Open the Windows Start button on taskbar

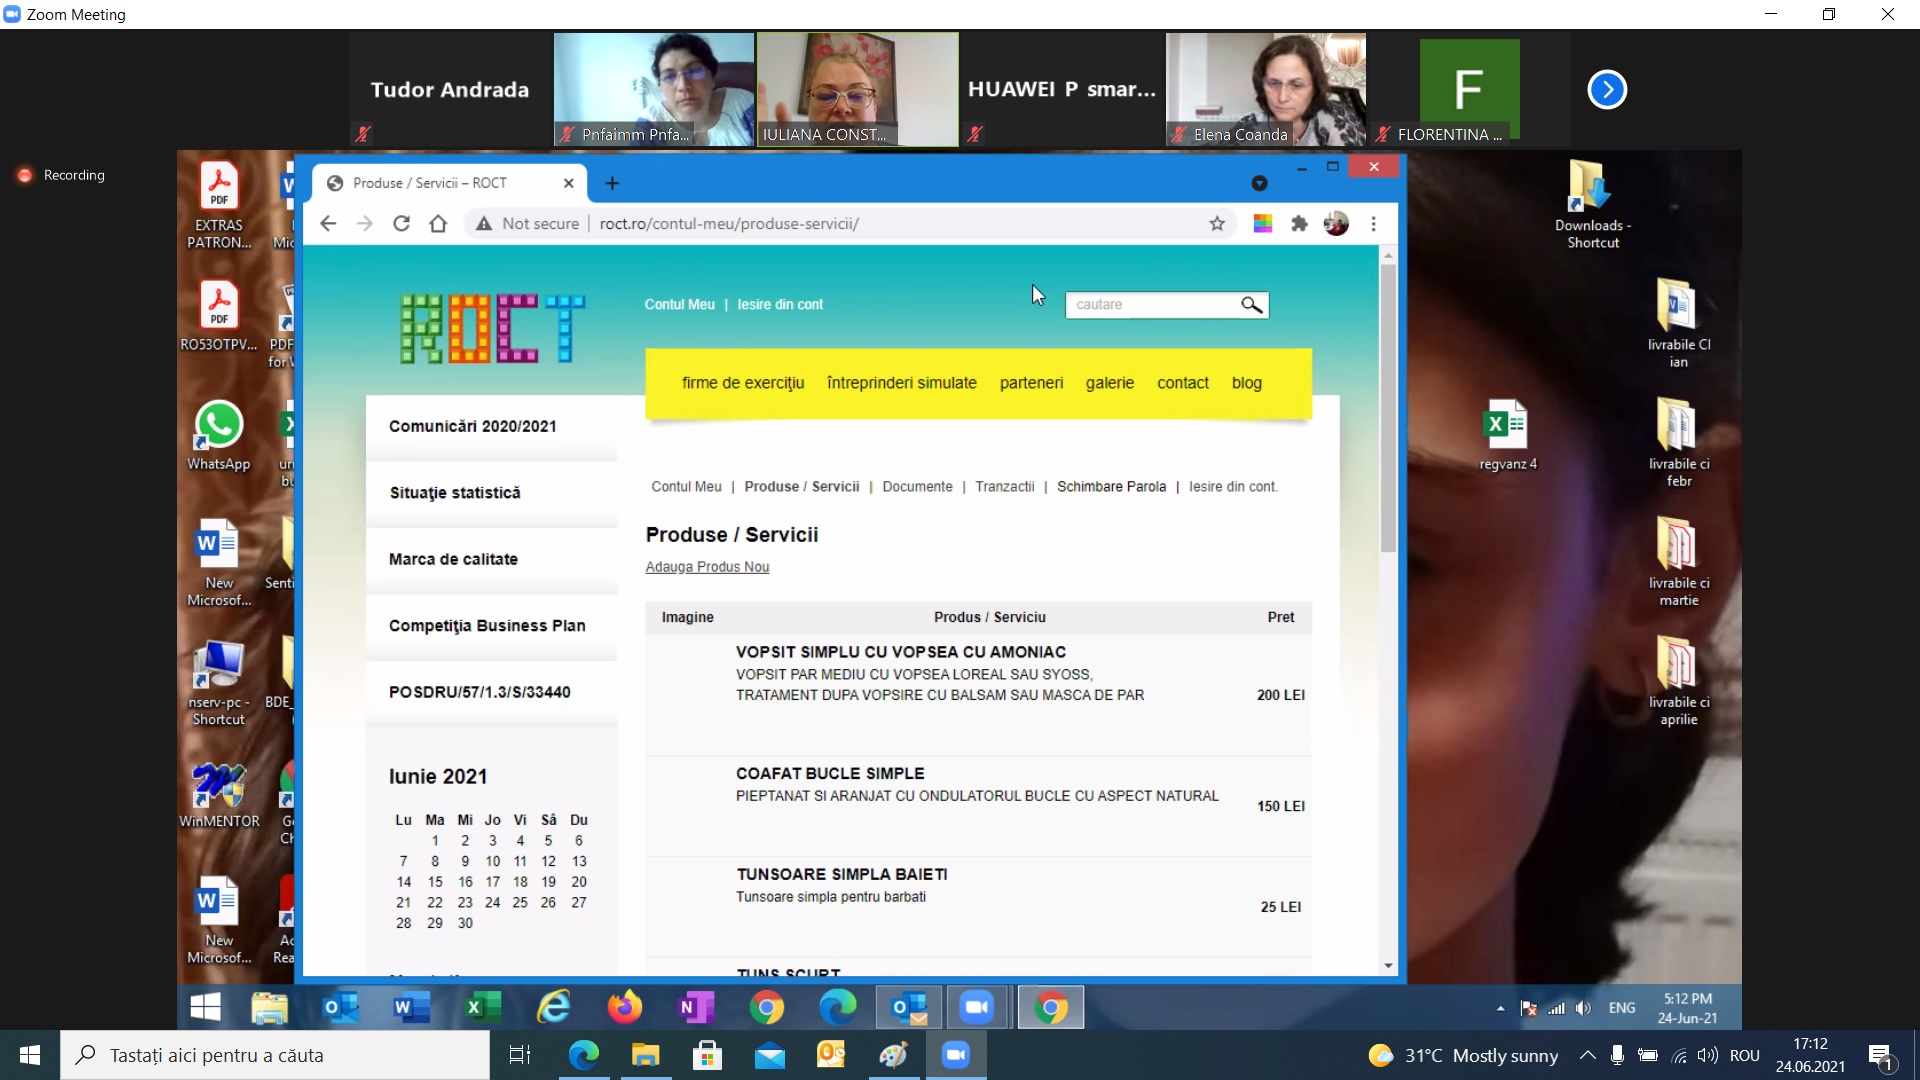click(30, 1055)
